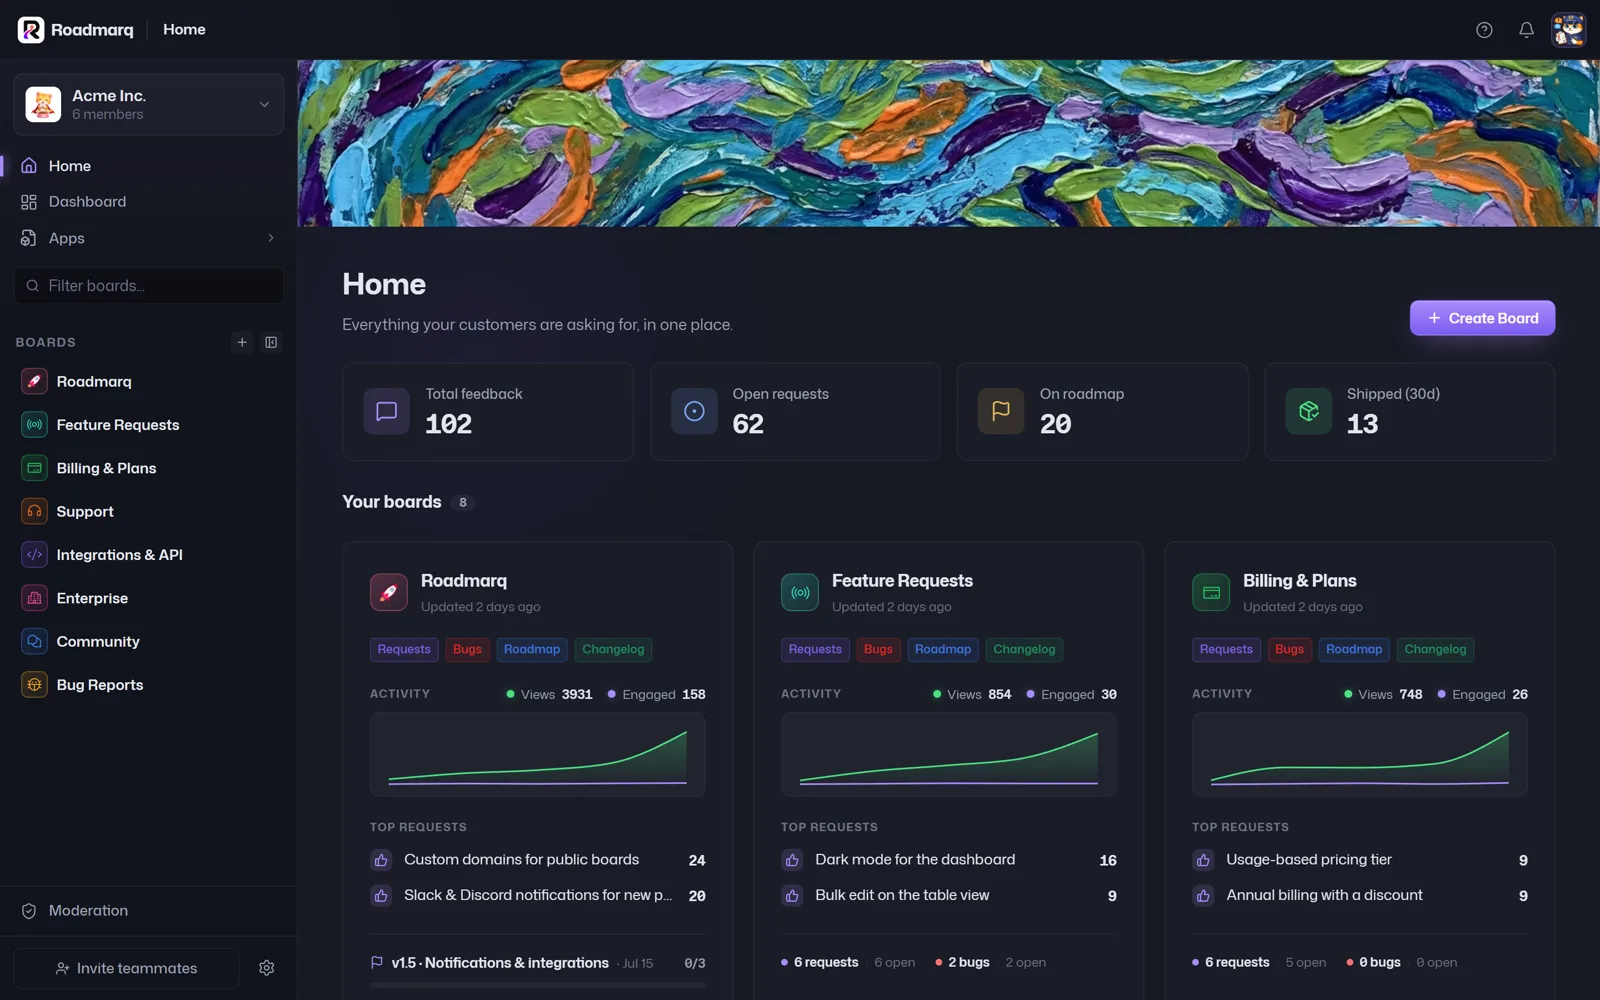This screenshot has height=1000, width=1600.
Task: Open Enterprise board in sidebar
Action: [x=149, y=598]
